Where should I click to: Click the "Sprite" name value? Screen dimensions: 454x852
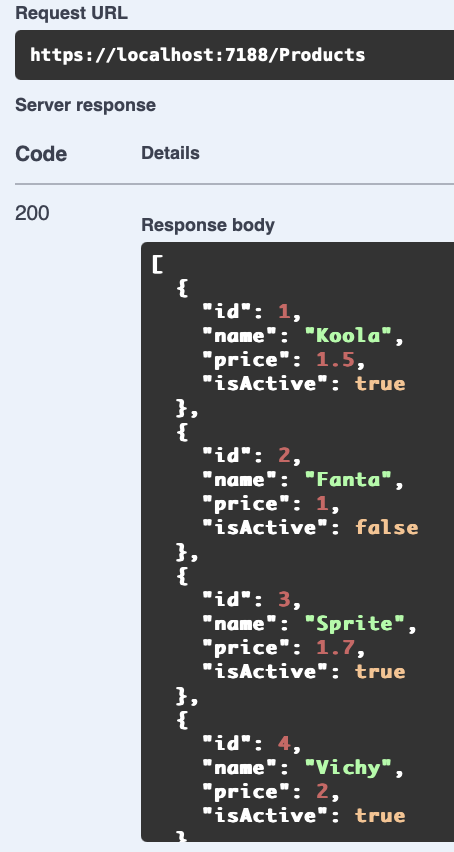[x=354, y=623]
